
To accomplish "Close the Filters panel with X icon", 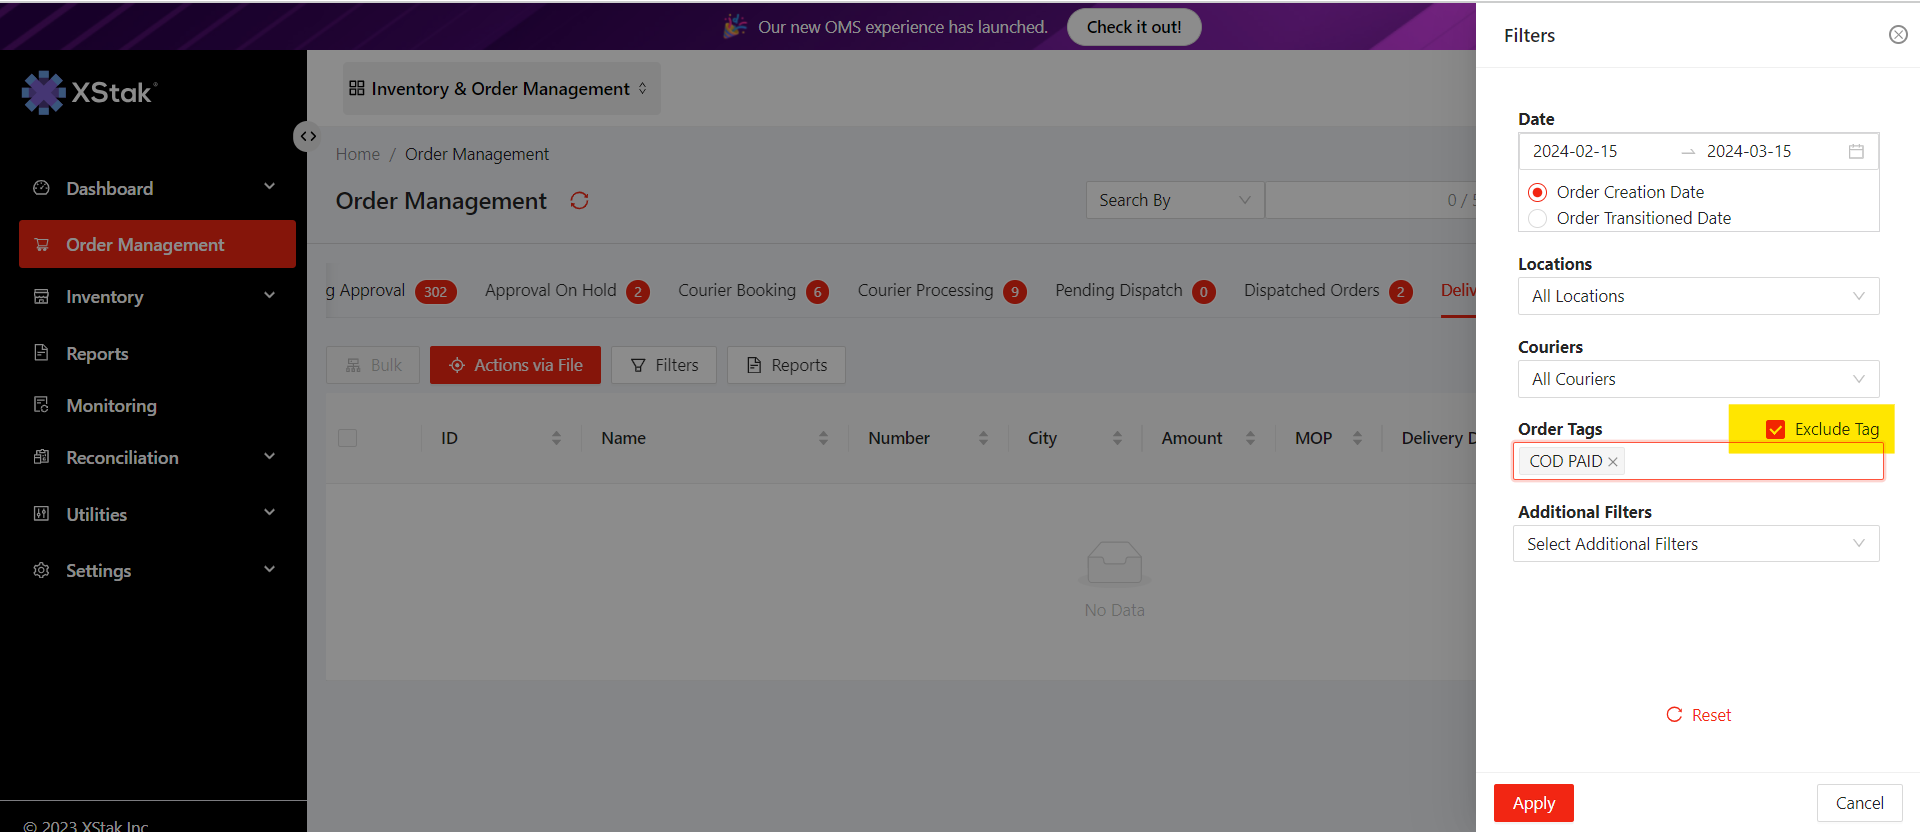I will (1897, 35).
